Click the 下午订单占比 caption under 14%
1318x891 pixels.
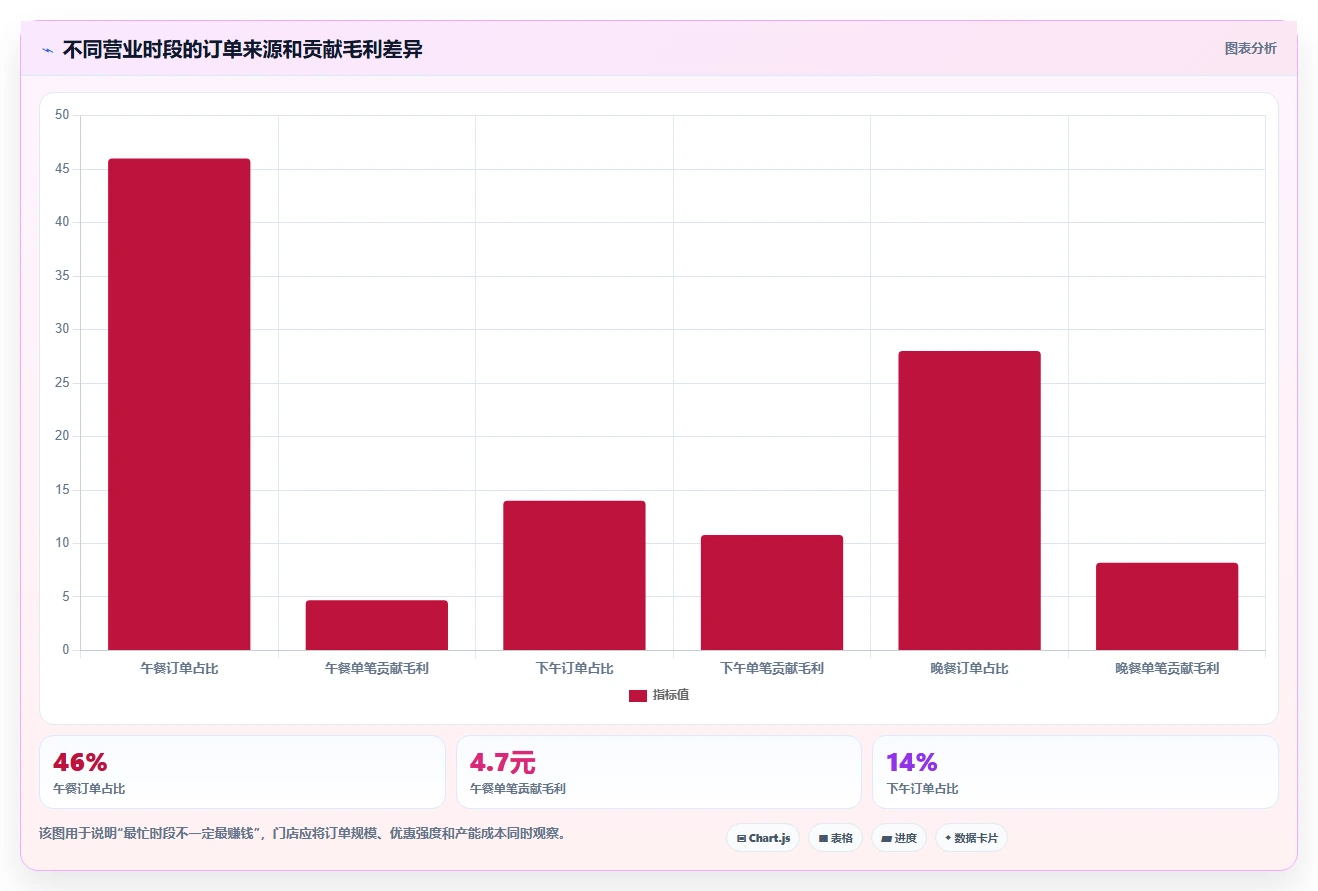coord(922,789)
